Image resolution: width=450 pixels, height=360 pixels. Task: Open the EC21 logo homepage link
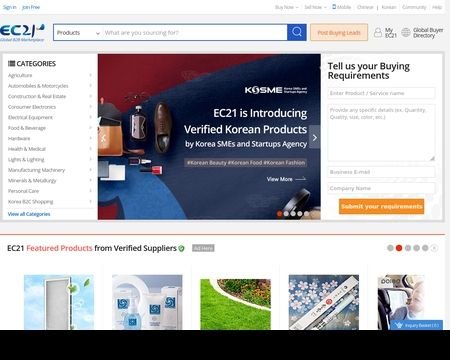pos(22,32)
